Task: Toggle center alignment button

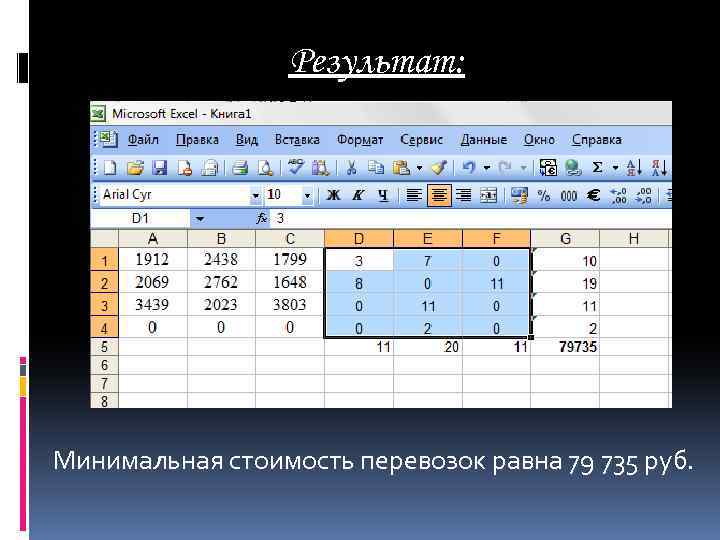Action: (439, 196)
